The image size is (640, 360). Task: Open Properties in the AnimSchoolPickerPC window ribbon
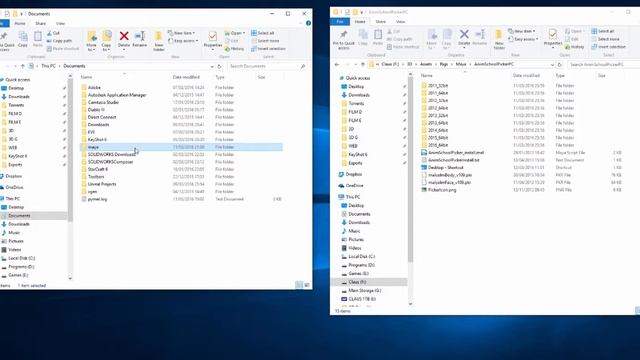click(x=553, y=38)
